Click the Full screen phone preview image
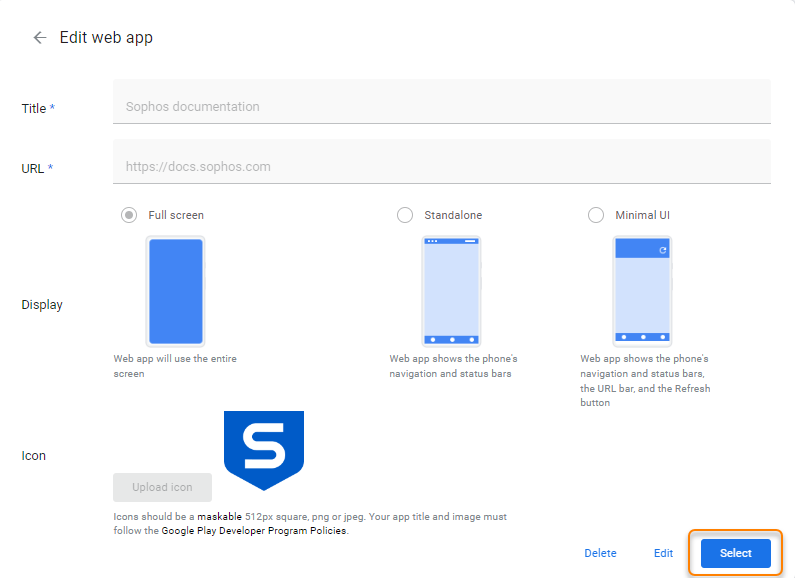Viewport: 795px width, 578px height. (x=176, y=291)
